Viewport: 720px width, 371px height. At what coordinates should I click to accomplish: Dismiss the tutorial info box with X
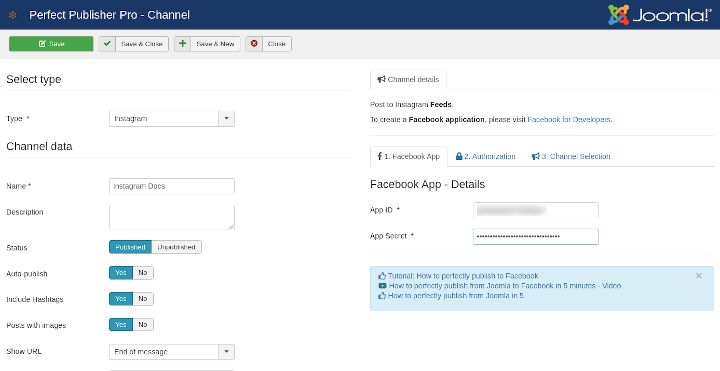698,275
